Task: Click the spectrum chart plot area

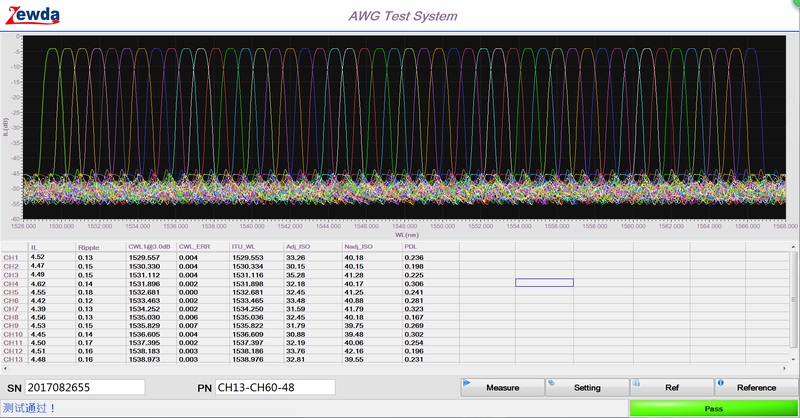Action: pos(404,127)
